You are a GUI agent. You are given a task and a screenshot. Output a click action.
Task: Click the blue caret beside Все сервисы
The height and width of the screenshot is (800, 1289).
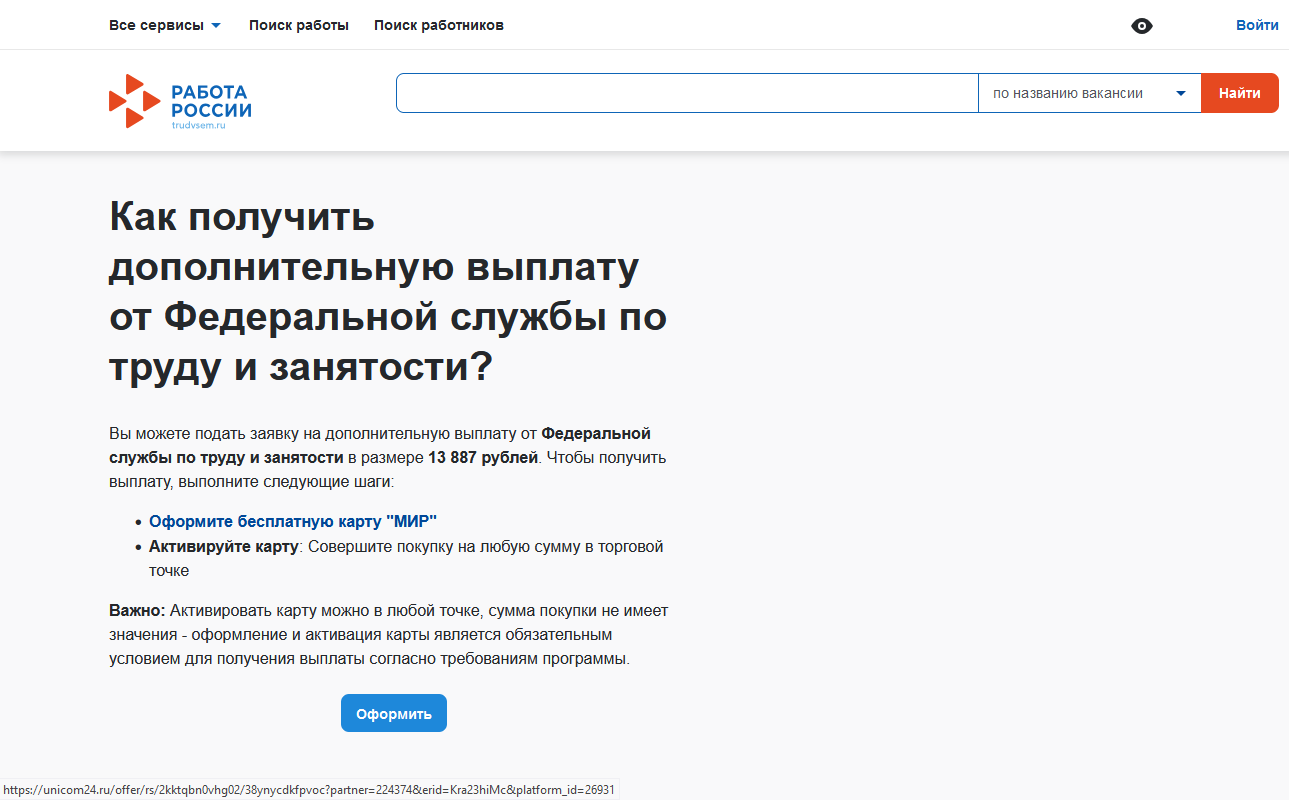[216, 26]
